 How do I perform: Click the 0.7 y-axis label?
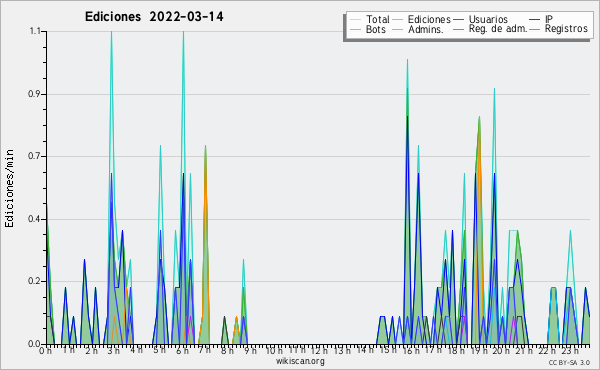coord(34,156)
